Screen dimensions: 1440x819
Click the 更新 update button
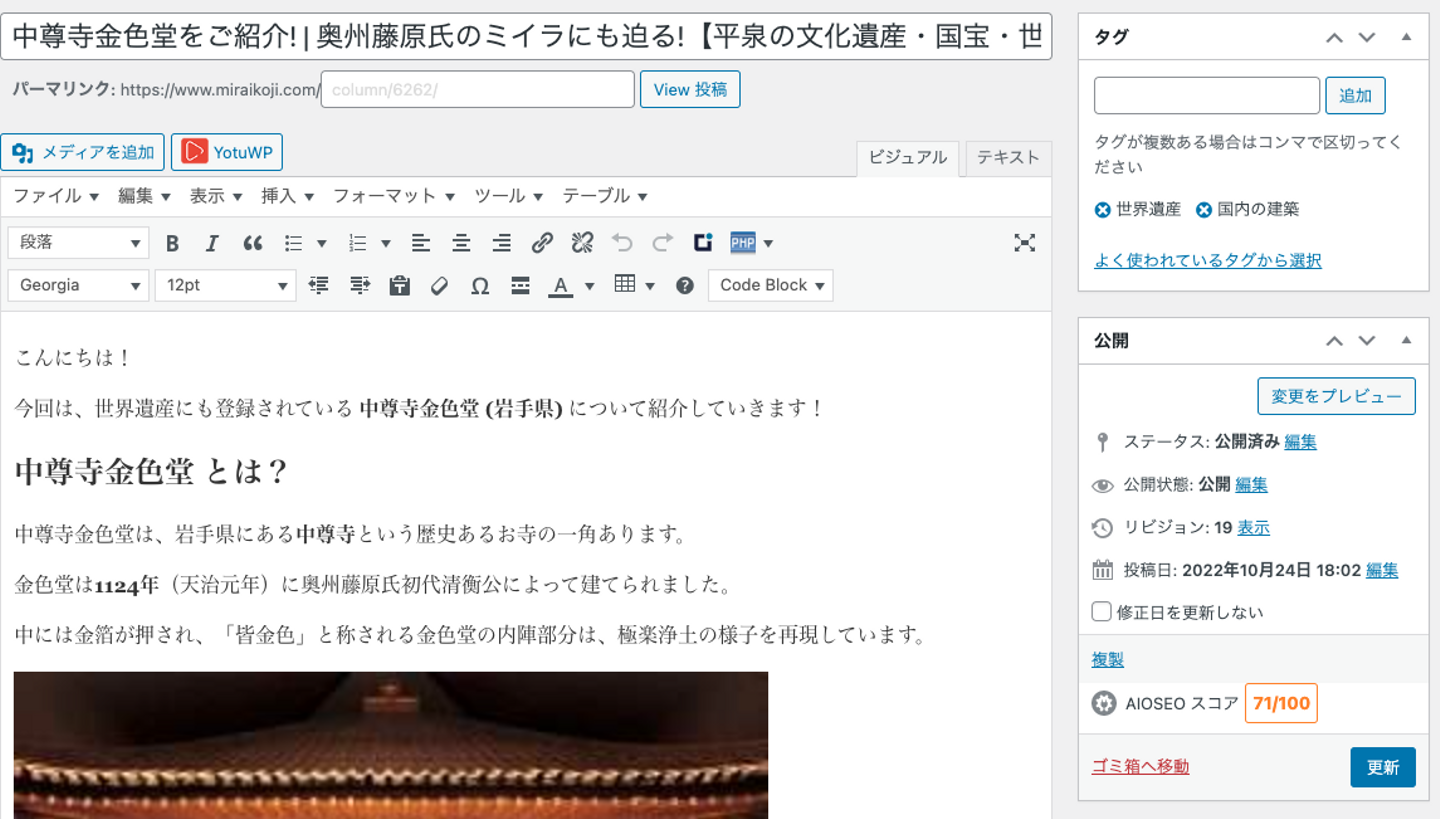[x=1382, y=767]
